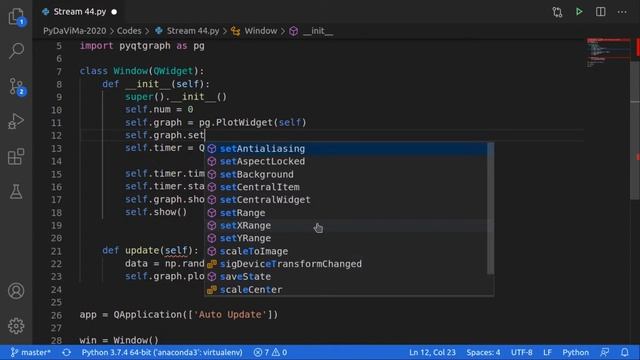This screenshot has width=640, height=360.
Task: Open the problems errors count indicator
Action: click(261, 353)
